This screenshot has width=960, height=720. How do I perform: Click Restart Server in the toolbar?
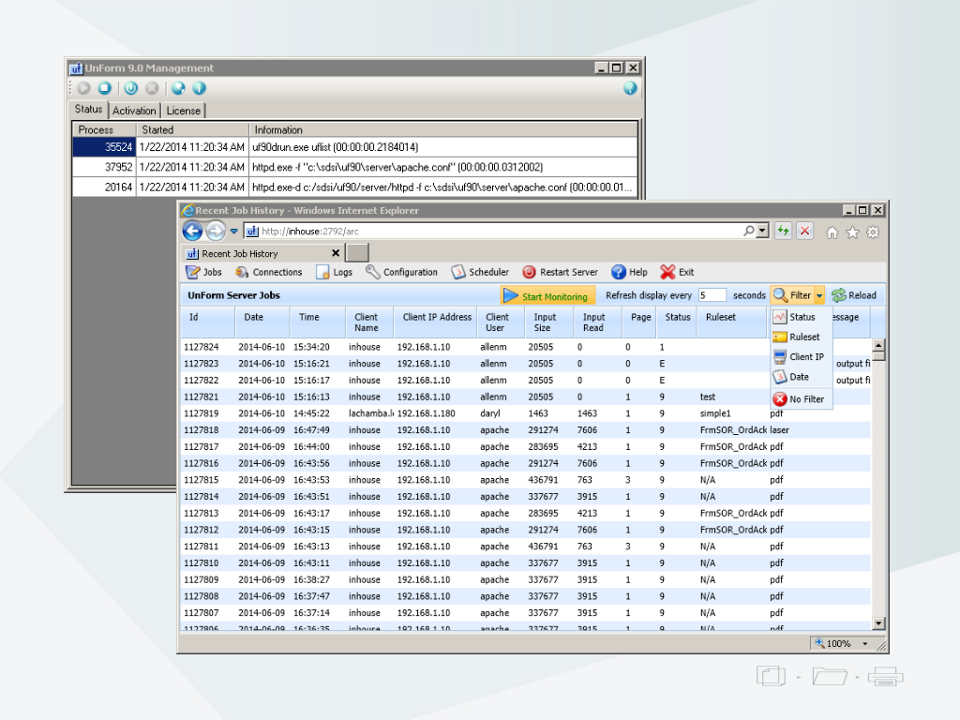click(x=560, y=272)
